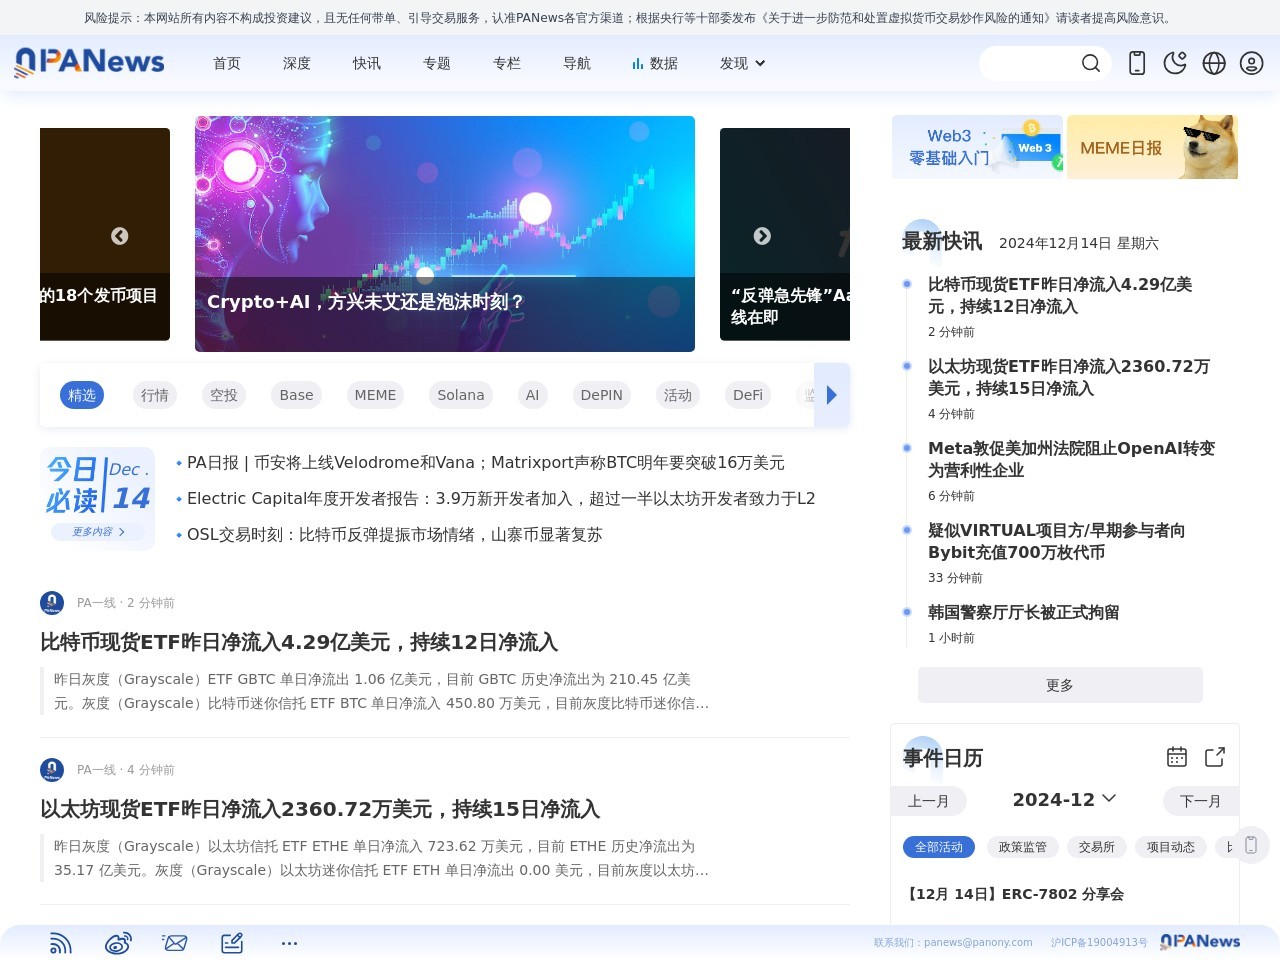This screenshot has height=960, width=1280.
Task: Open the 2024-12 month dropdown
Action: click(x=1064, y=800)
